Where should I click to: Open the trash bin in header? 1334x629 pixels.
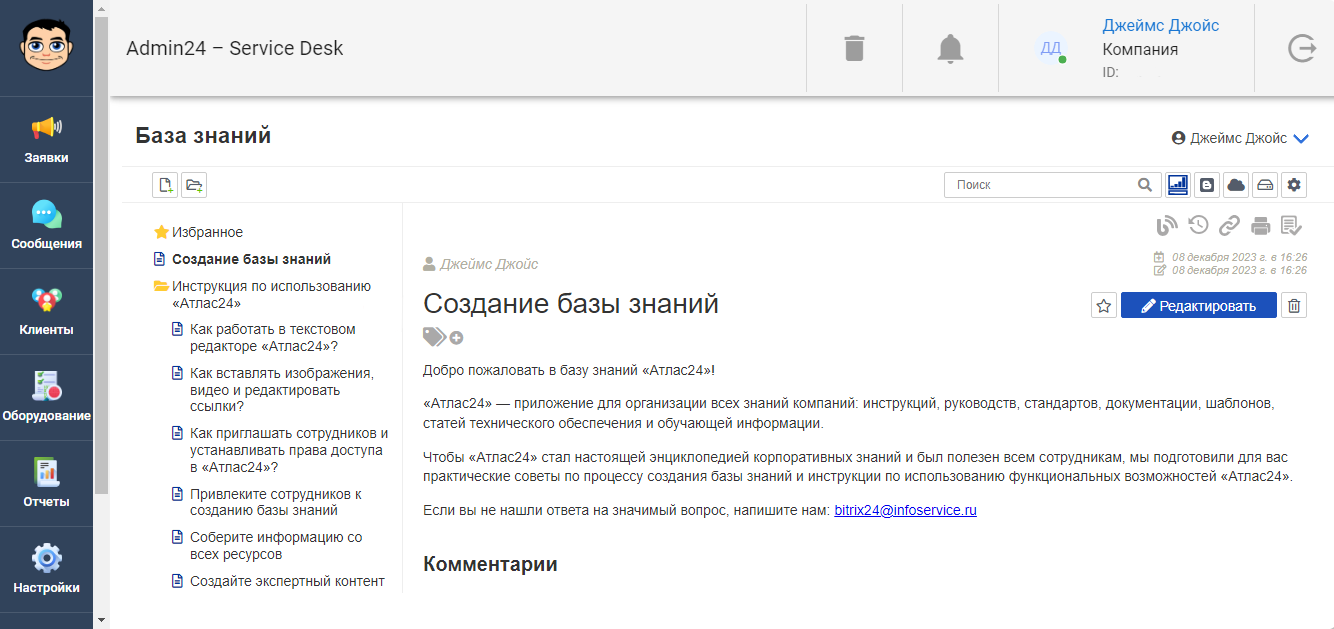[854, 48]
